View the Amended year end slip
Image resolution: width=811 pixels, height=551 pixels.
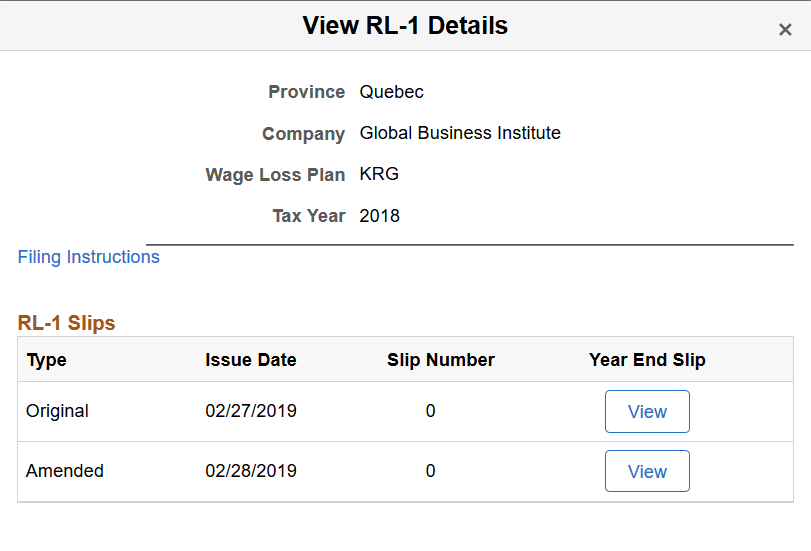[x=647, y=472]
